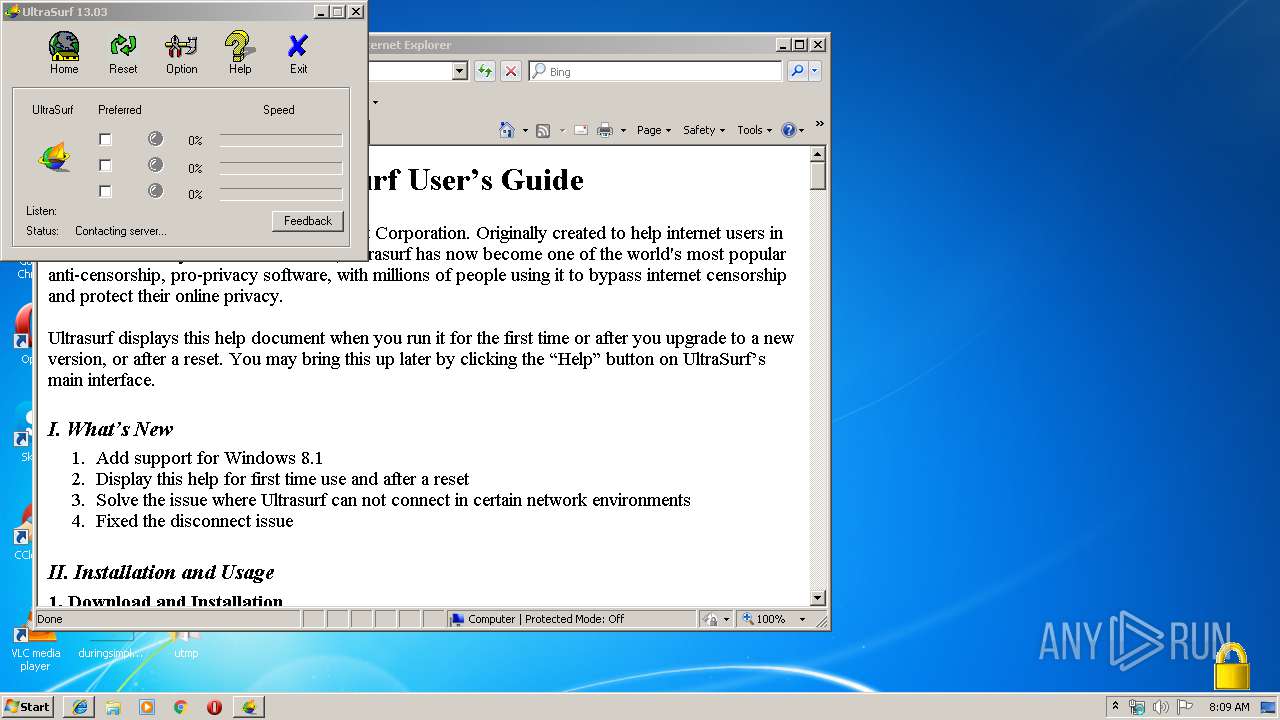Click Internet Explorer stop loading button
The height and width of the screenshot is (720, 1280).
coord(511,71)
